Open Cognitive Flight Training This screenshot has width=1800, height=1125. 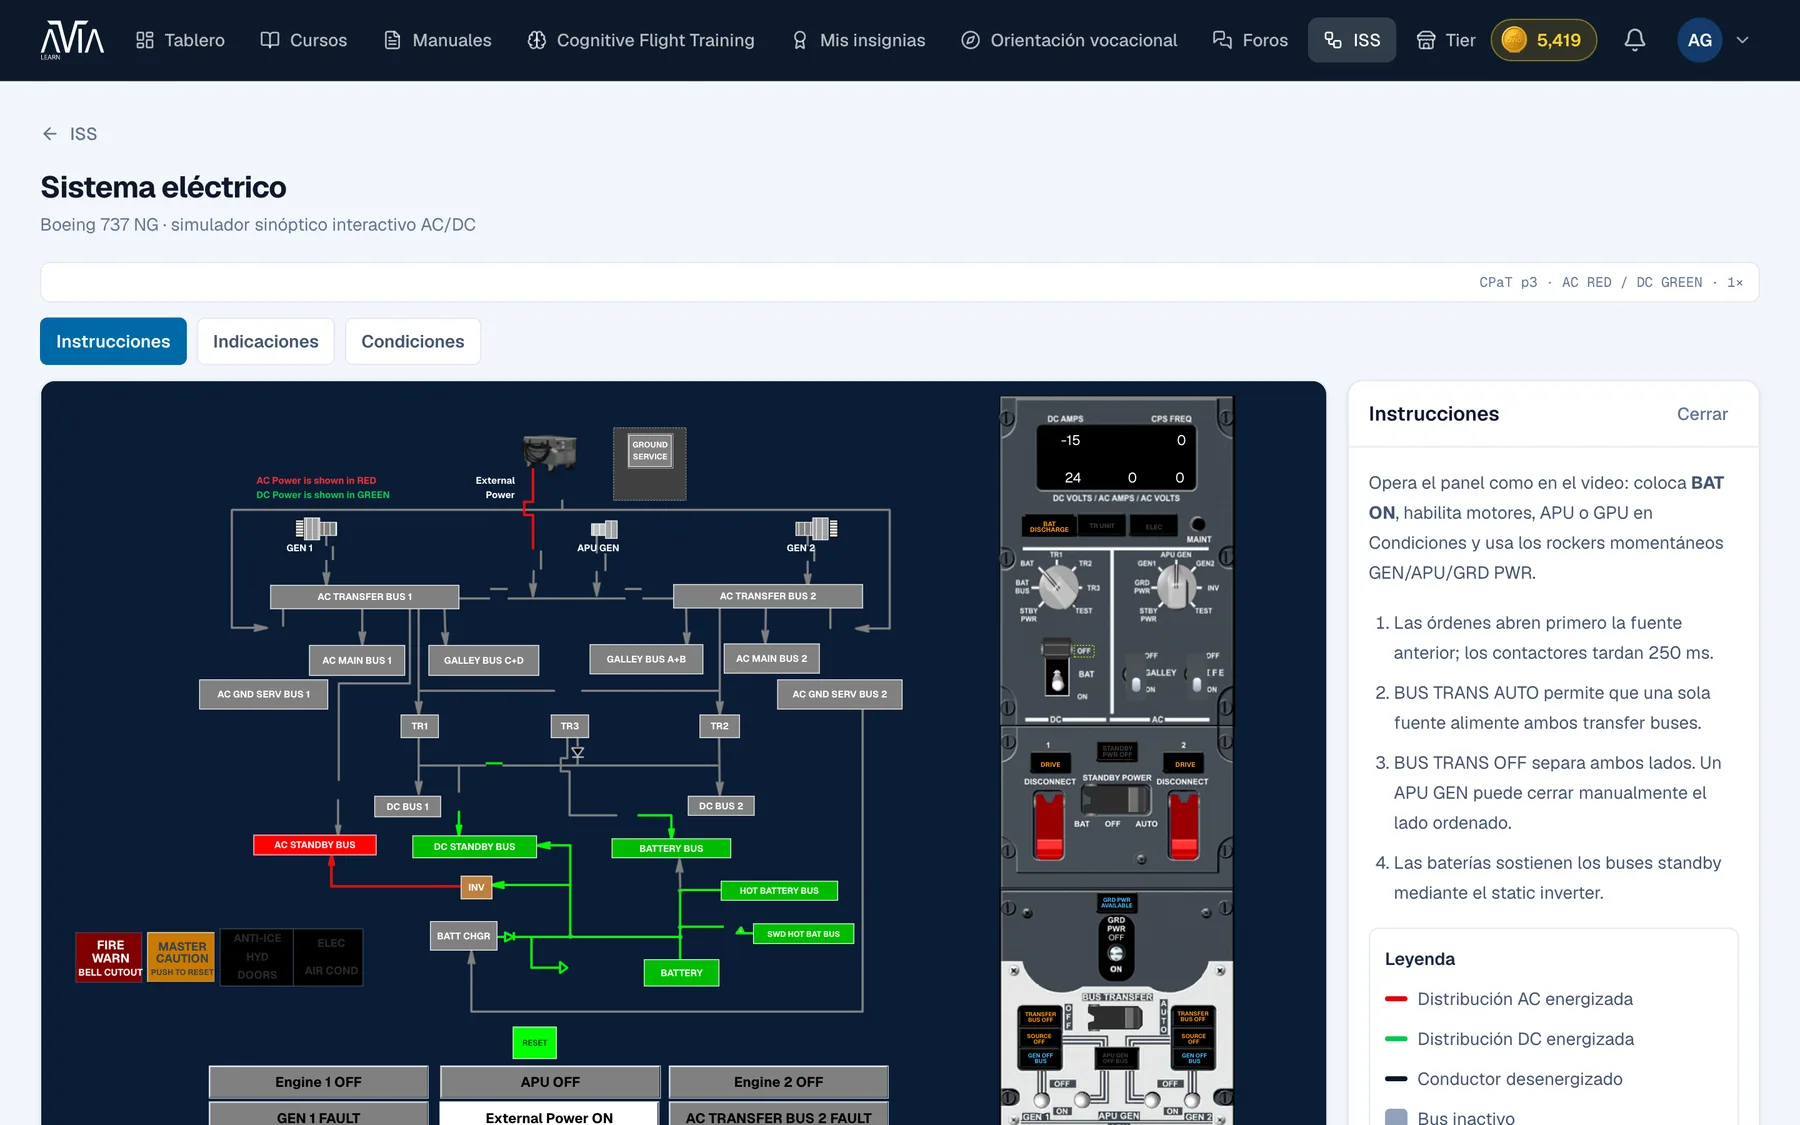(641, 40)
